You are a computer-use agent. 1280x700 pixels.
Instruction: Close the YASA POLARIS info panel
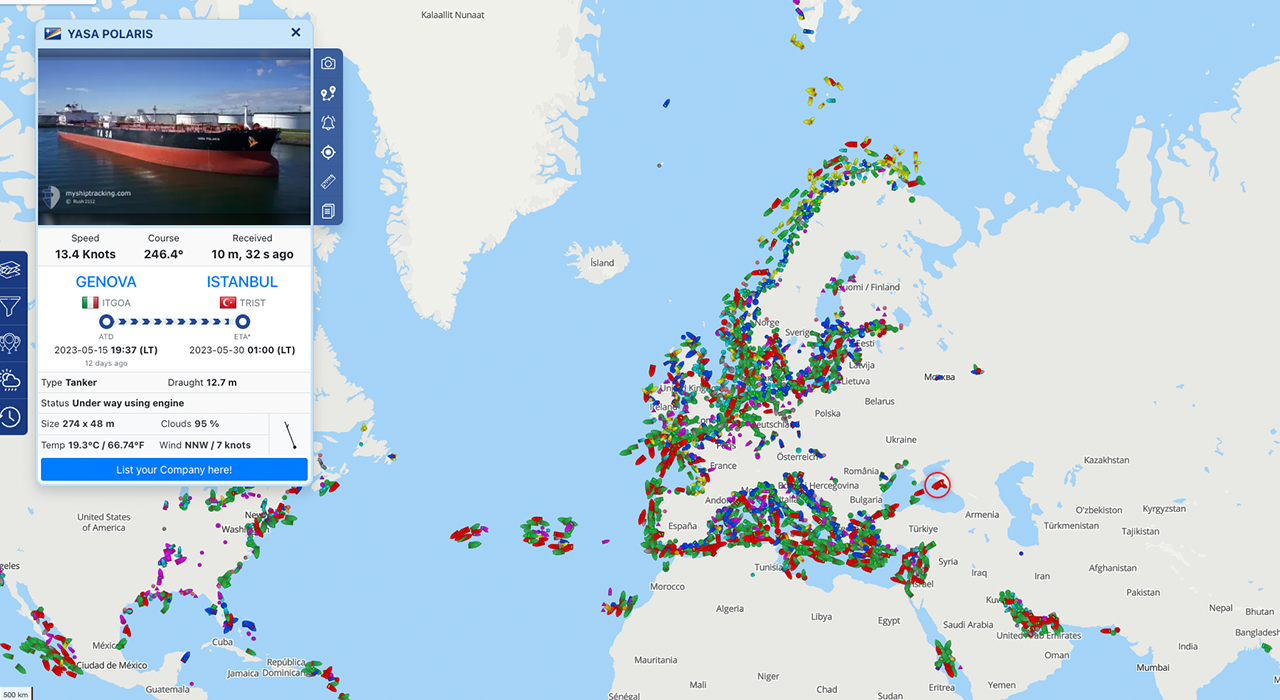[x=296, y=33]
